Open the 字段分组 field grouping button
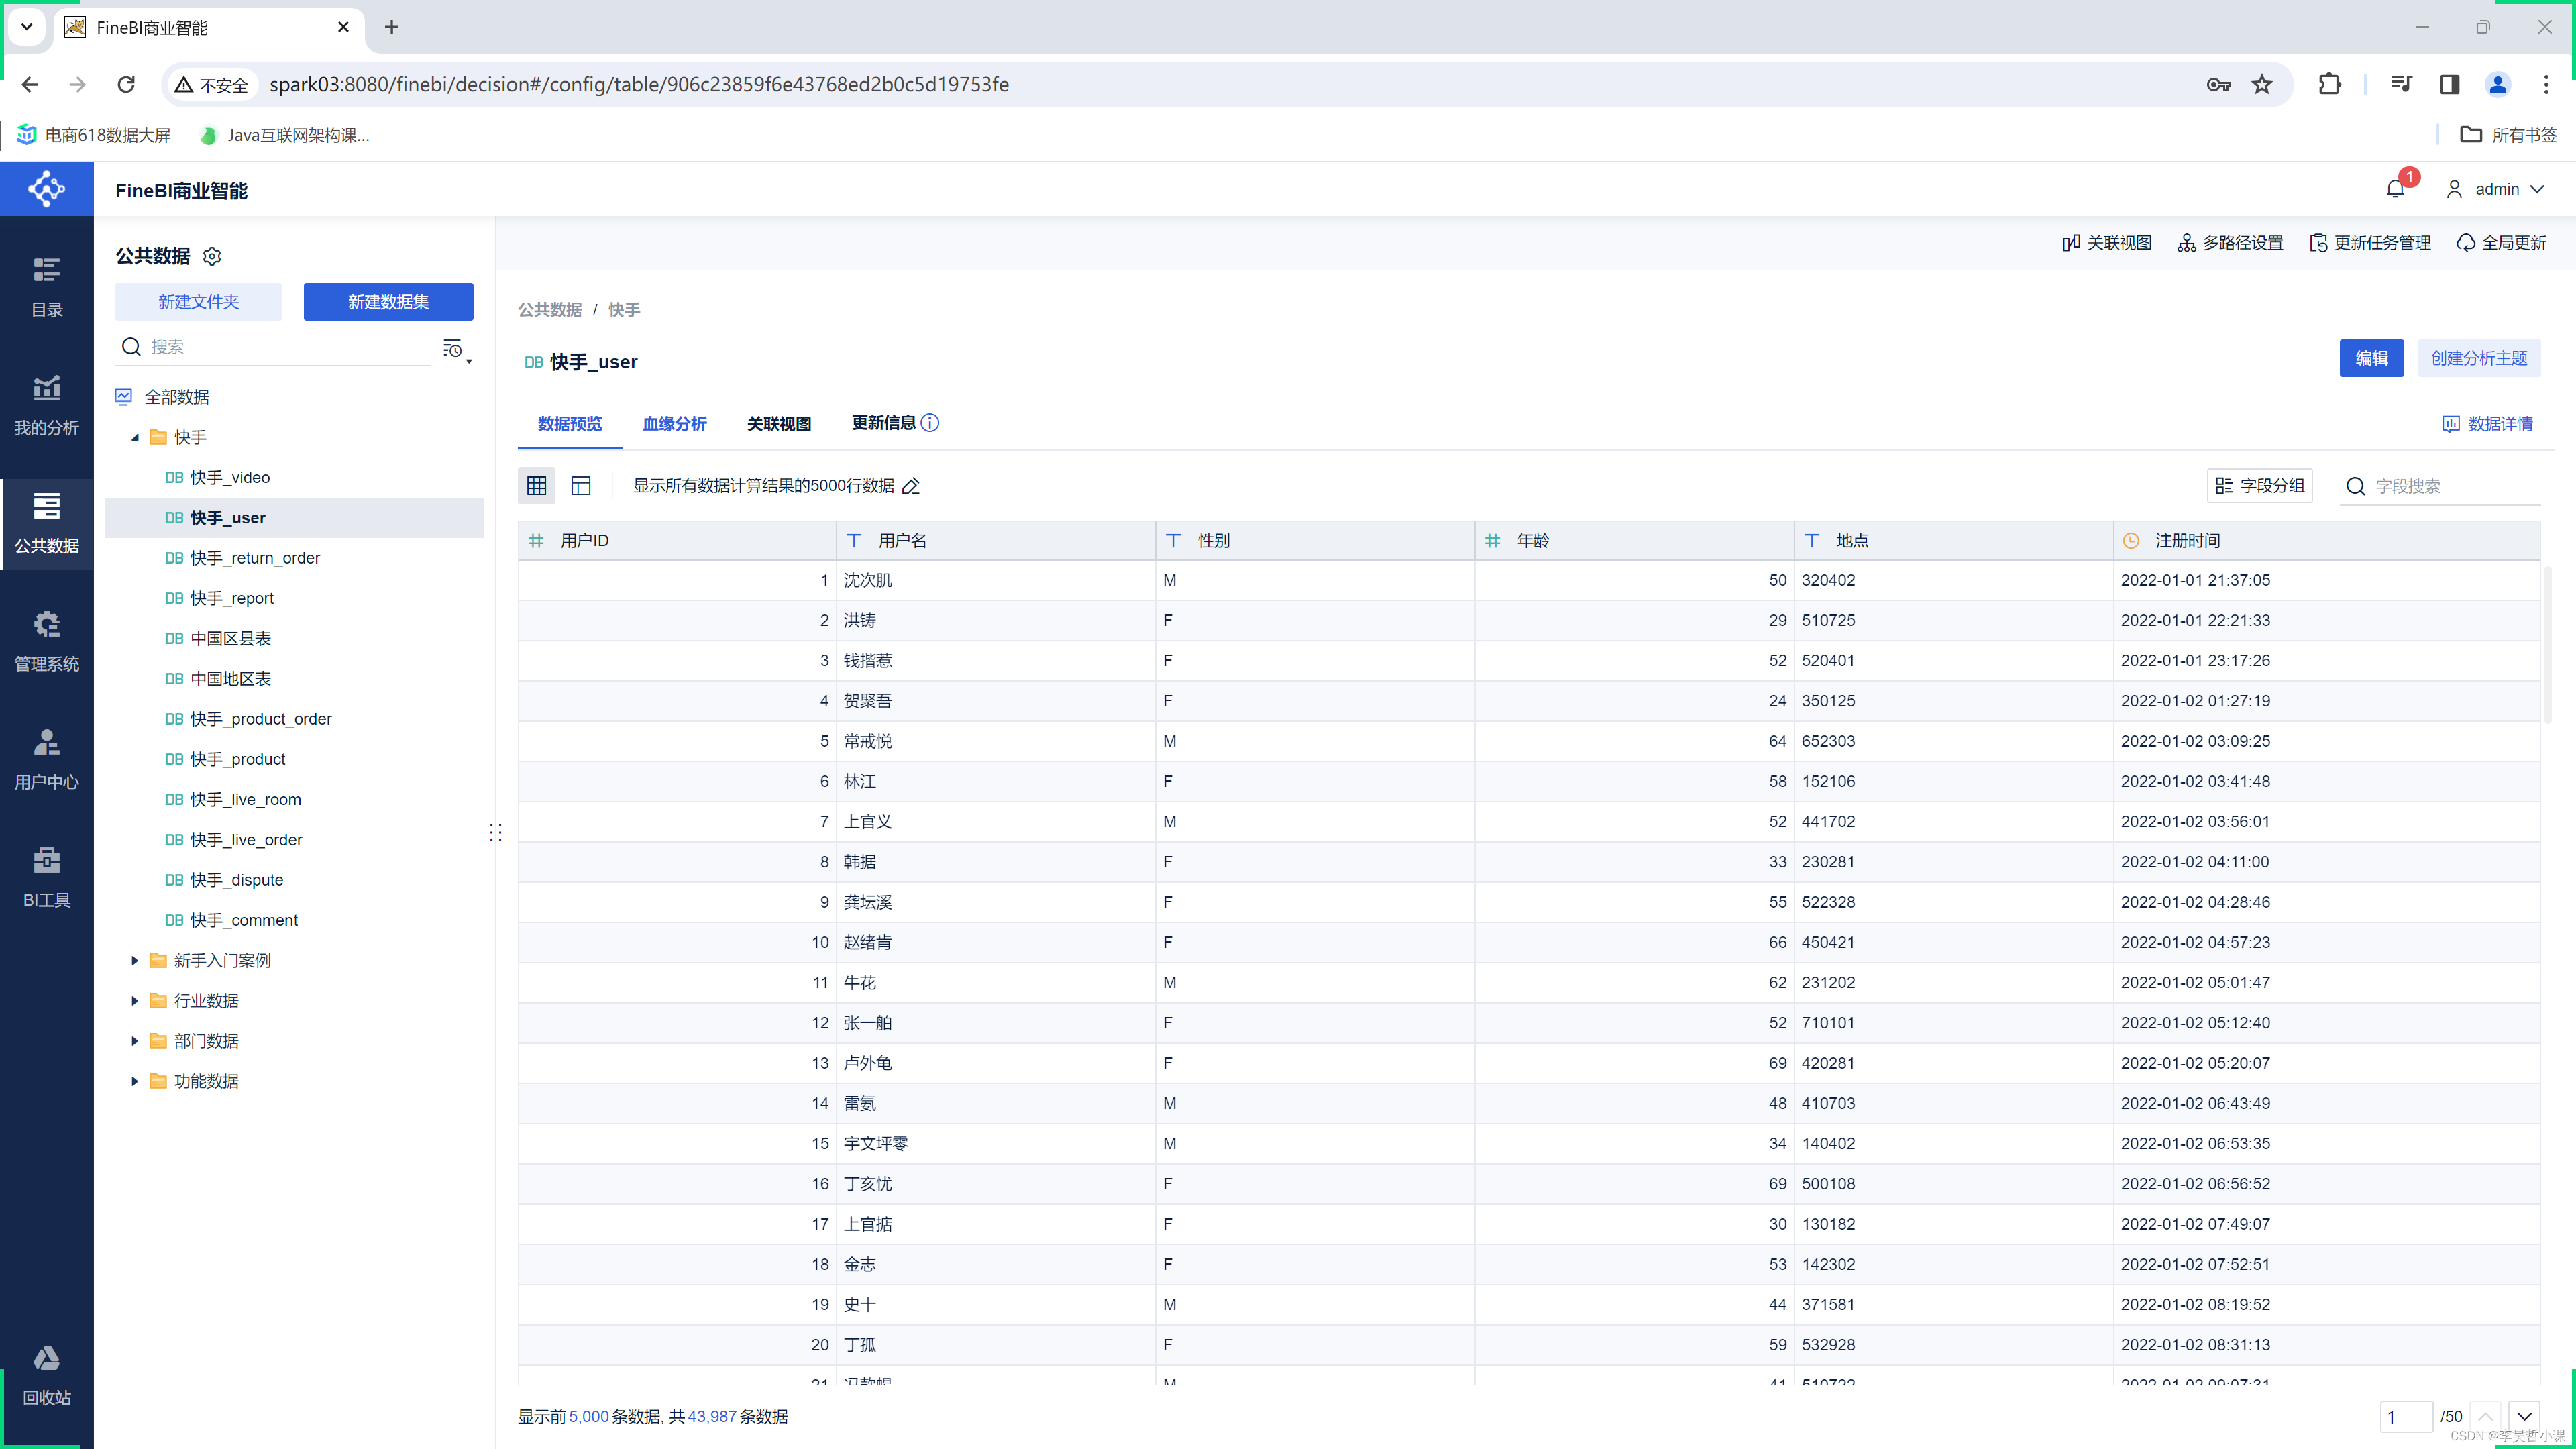The width and height of the screenshot is (2576, 1449). pos(2260,486)
